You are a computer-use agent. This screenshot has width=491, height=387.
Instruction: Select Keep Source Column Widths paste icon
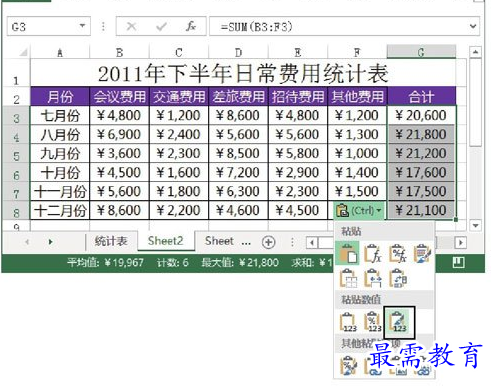tap(372, 279)
